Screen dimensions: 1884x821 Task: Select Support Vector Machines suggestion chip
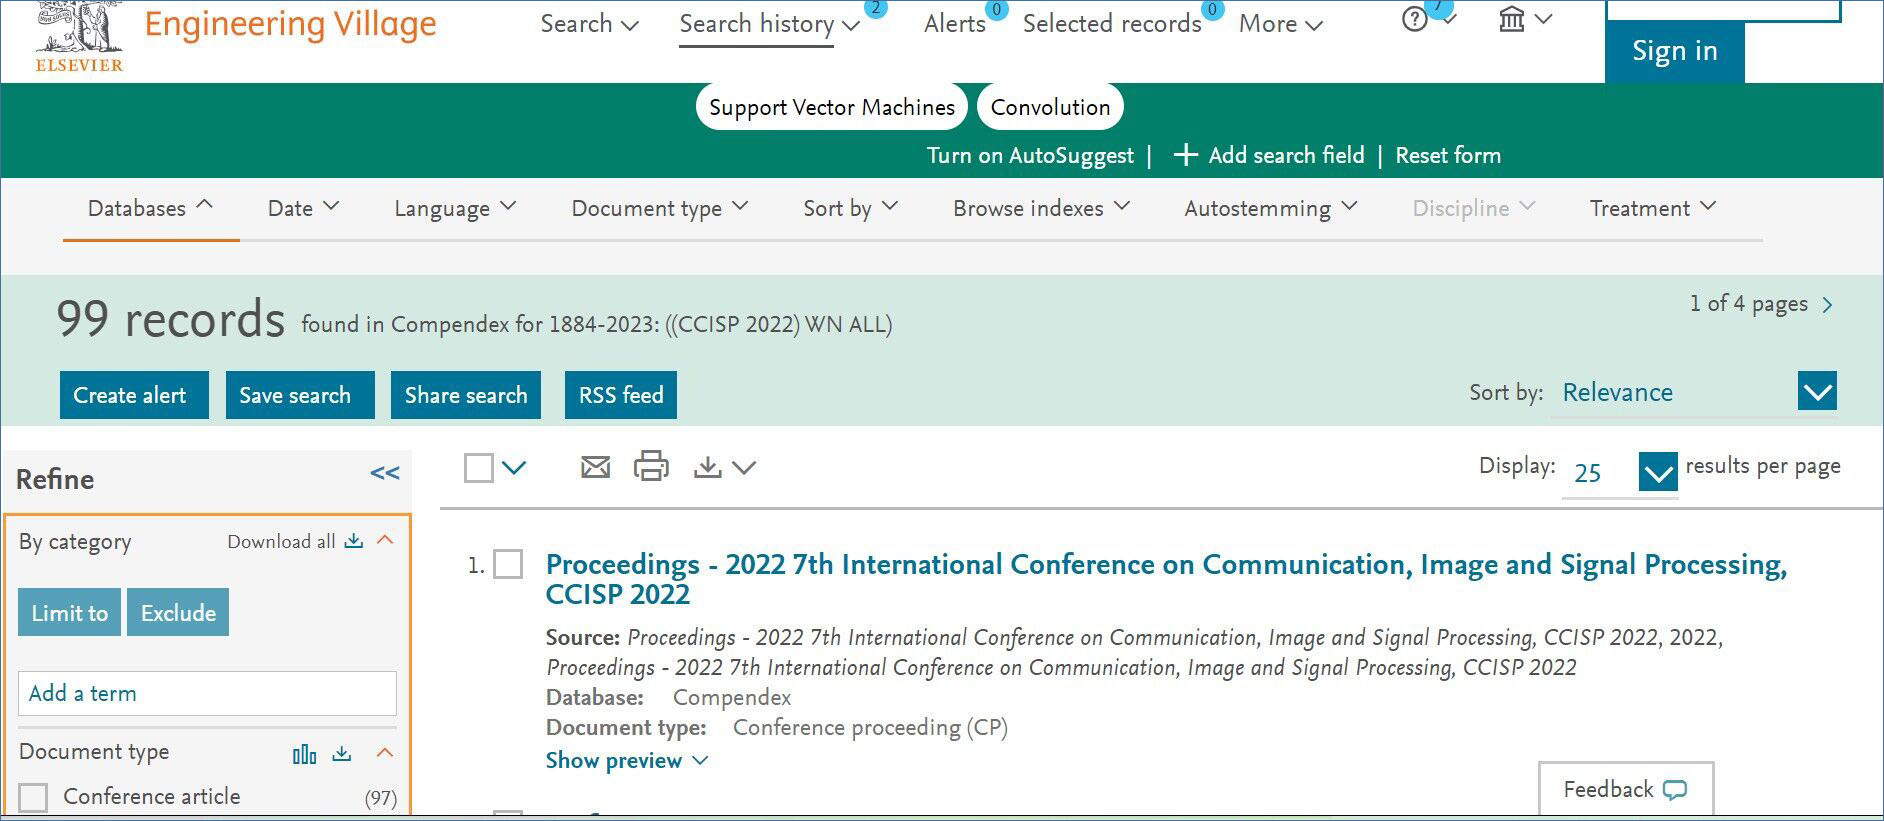[x=832, y=107]
